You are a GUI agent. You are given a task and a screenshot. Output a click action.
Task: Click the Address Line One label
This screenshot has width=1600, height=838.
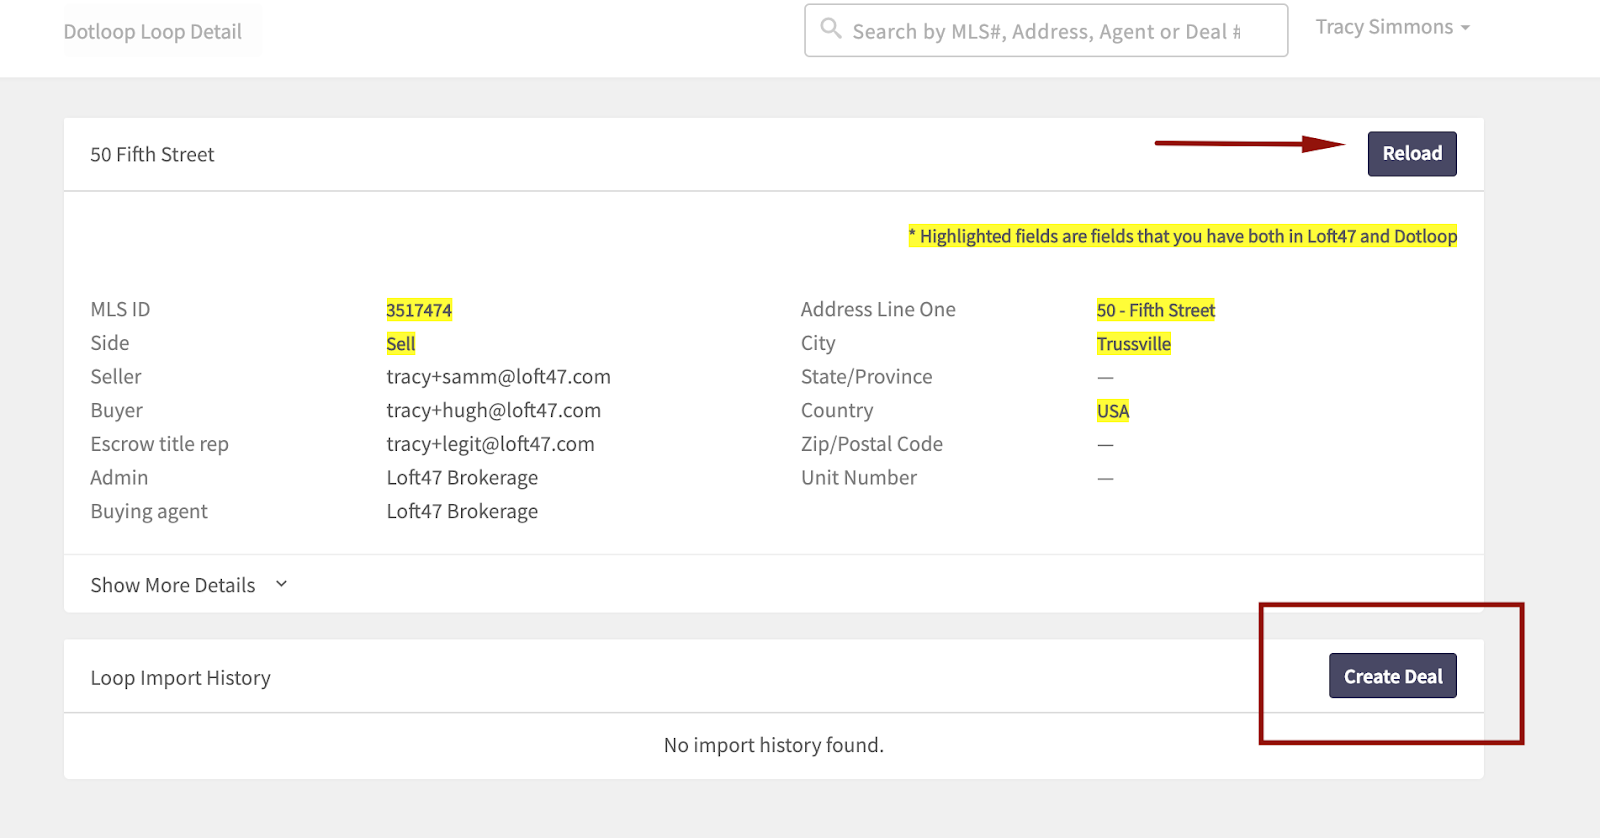tap(878, 310)
